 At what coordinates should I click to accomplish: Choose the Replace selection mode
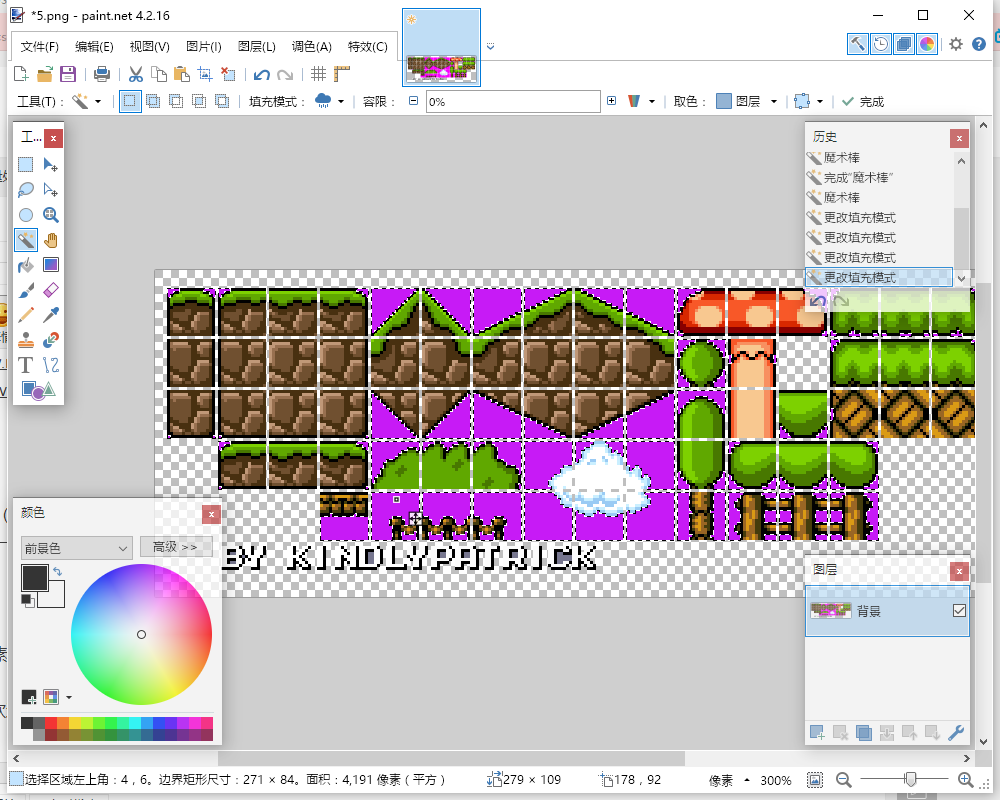click(x=130, y=101)
